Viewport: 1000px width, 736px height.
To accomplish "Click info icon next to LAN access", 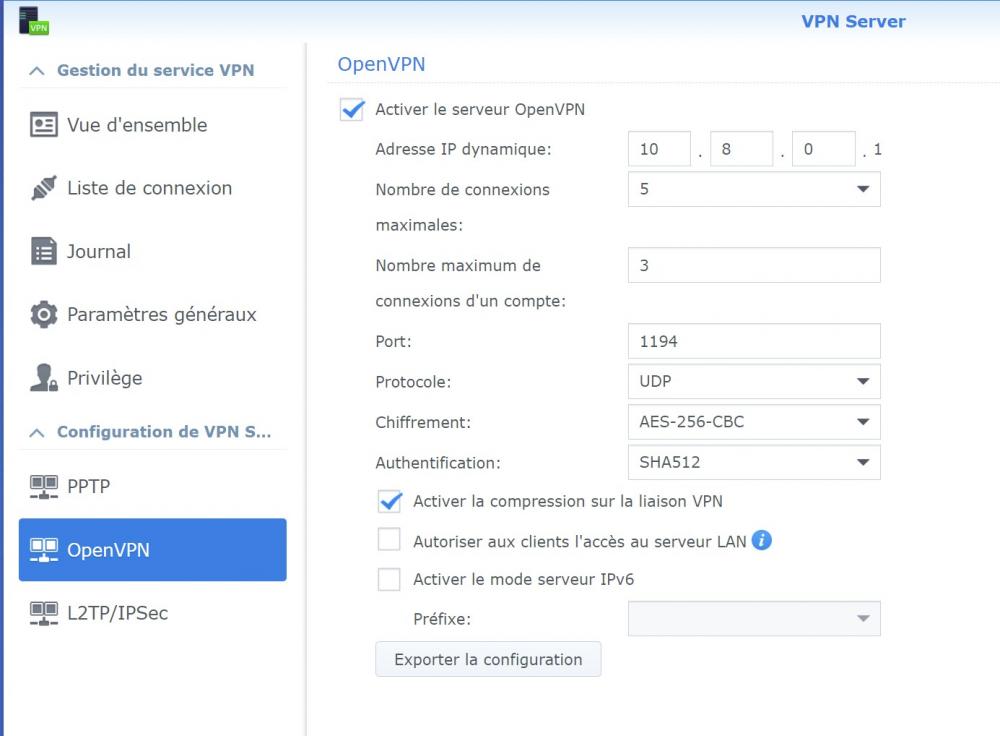I will coord(761,540).
